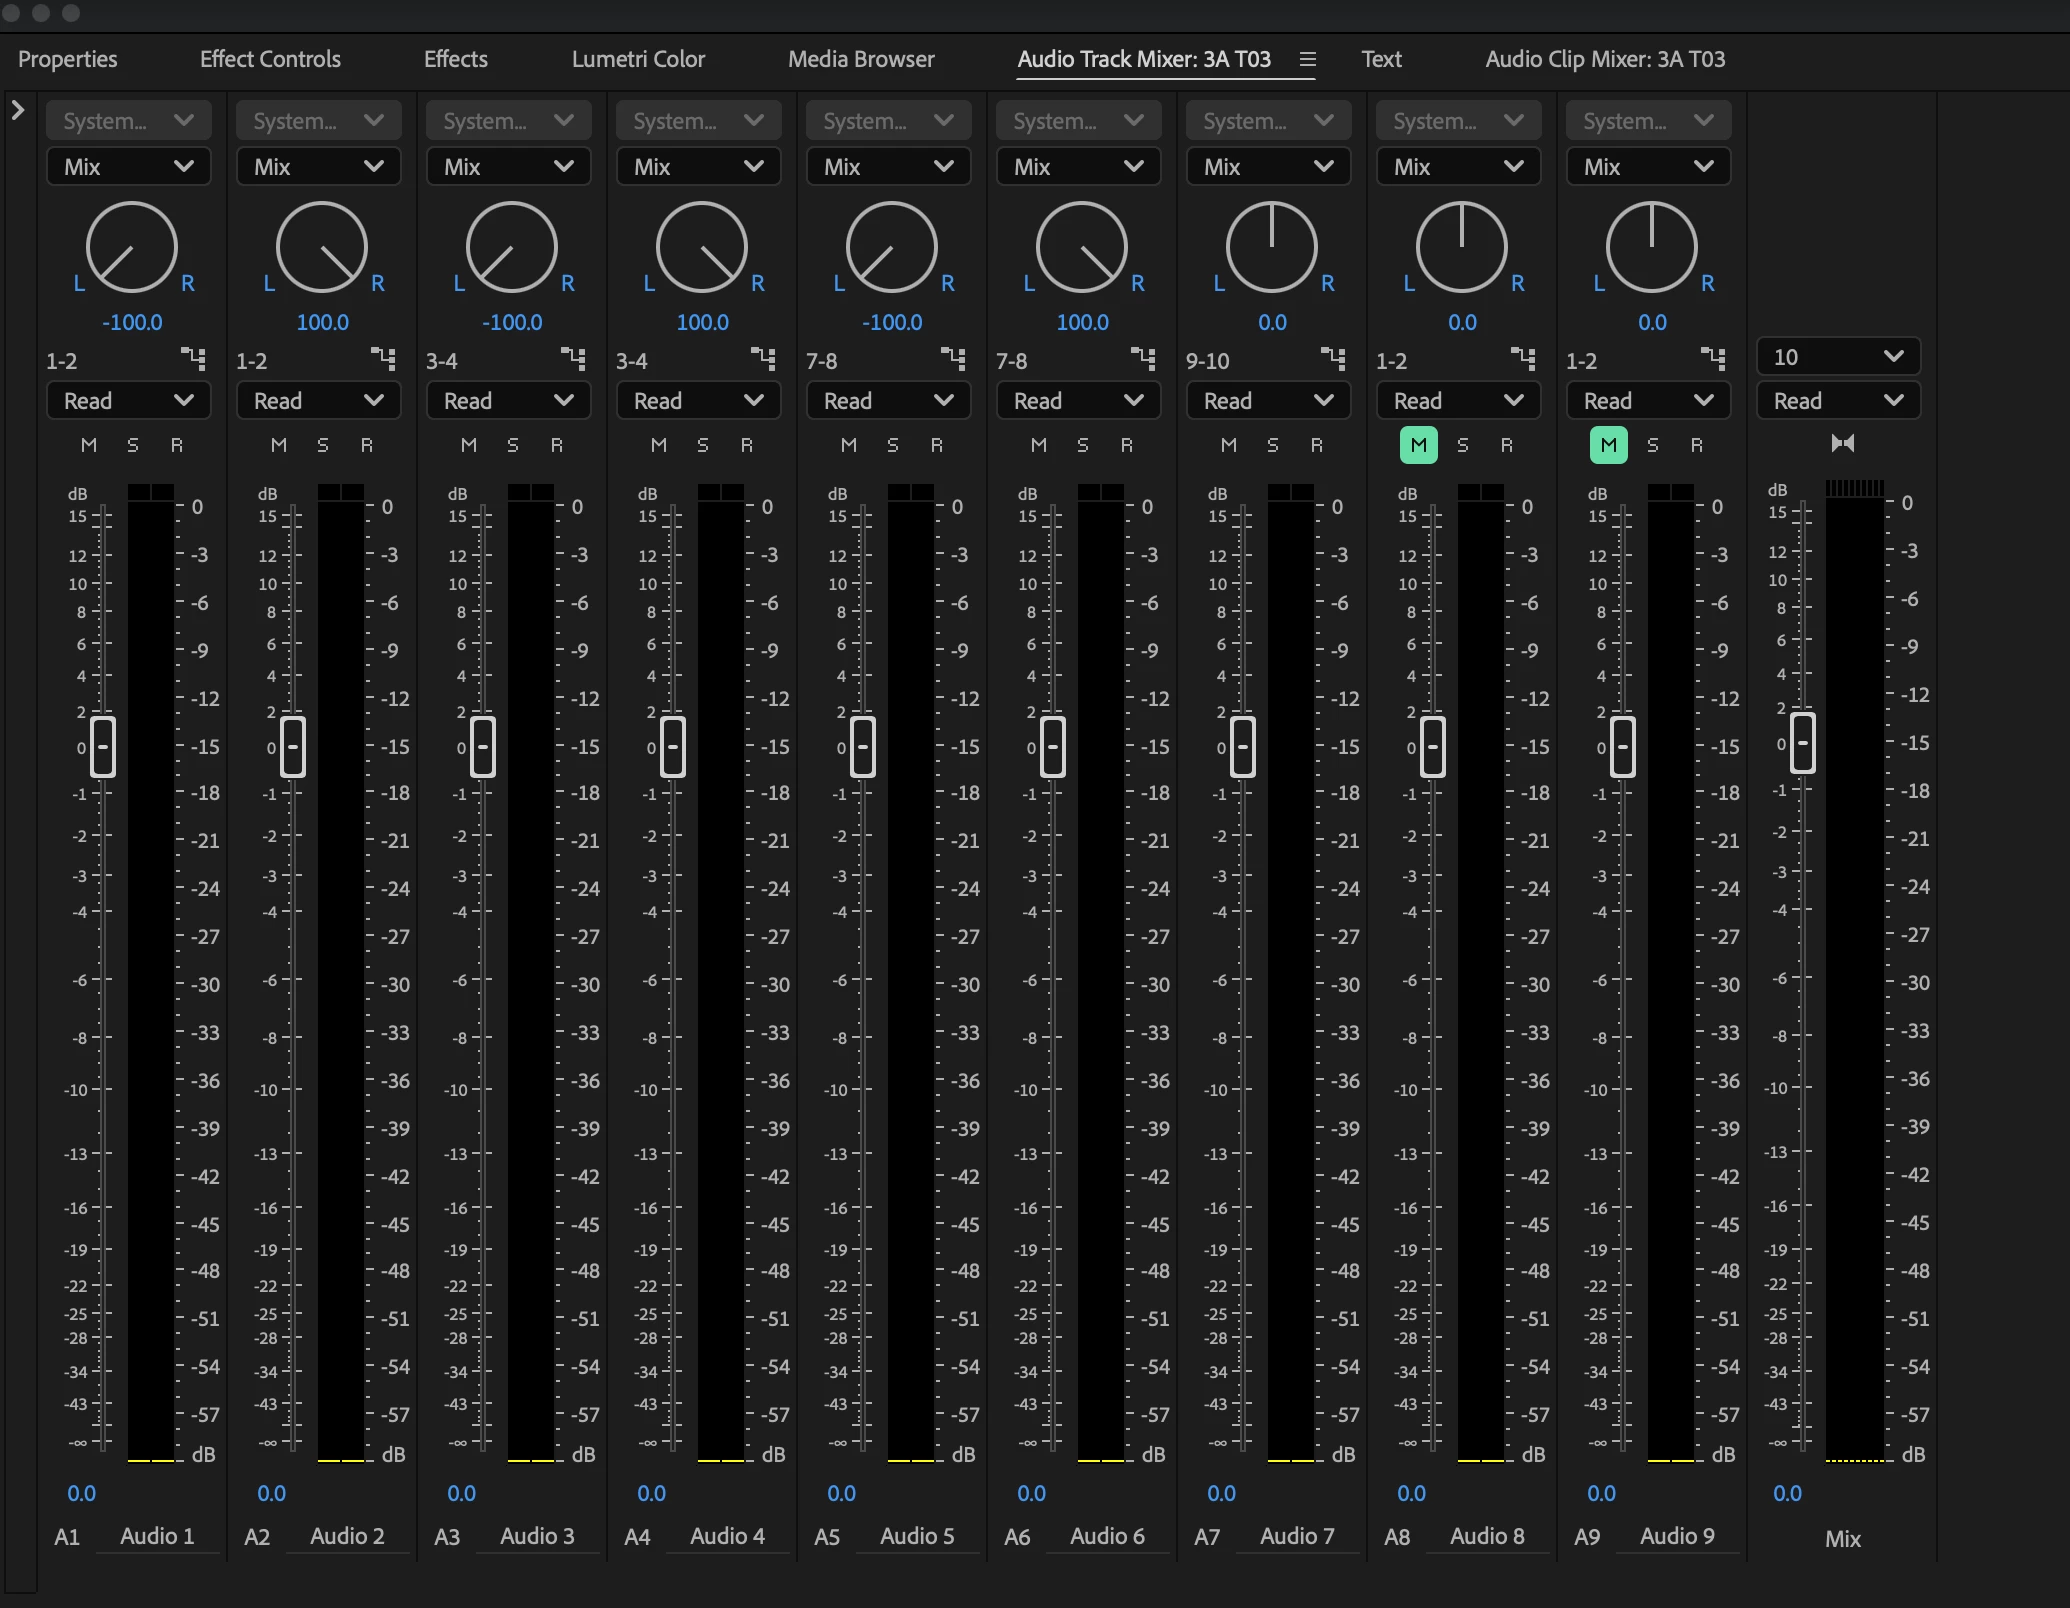Click the Solo icon on Audio 8 track
2070x1608 pixels.
(1463, 445)
